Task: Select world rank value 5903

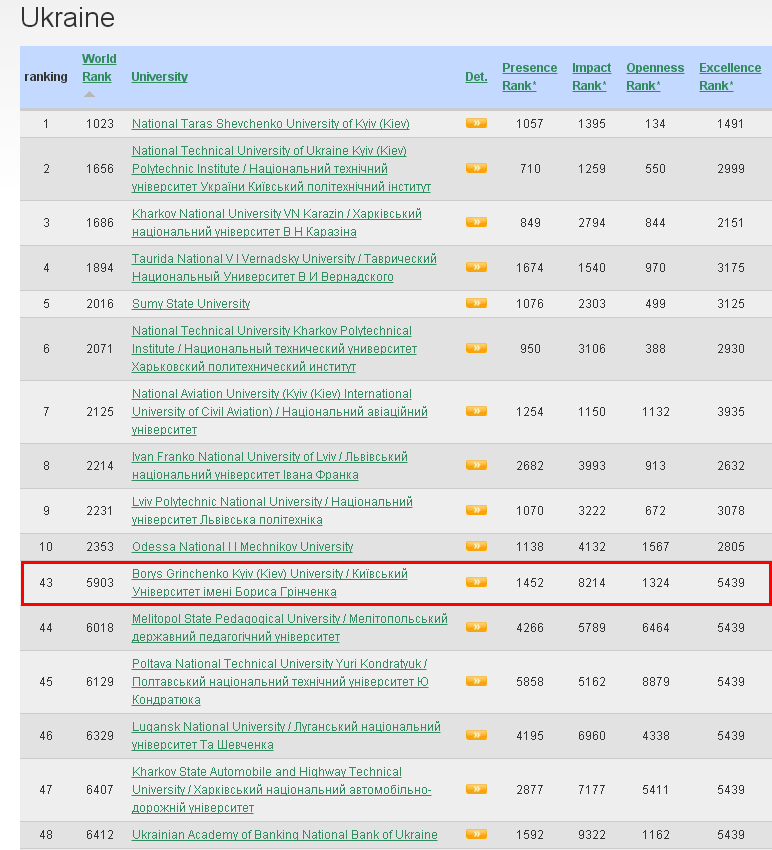Action: point(100,583)
